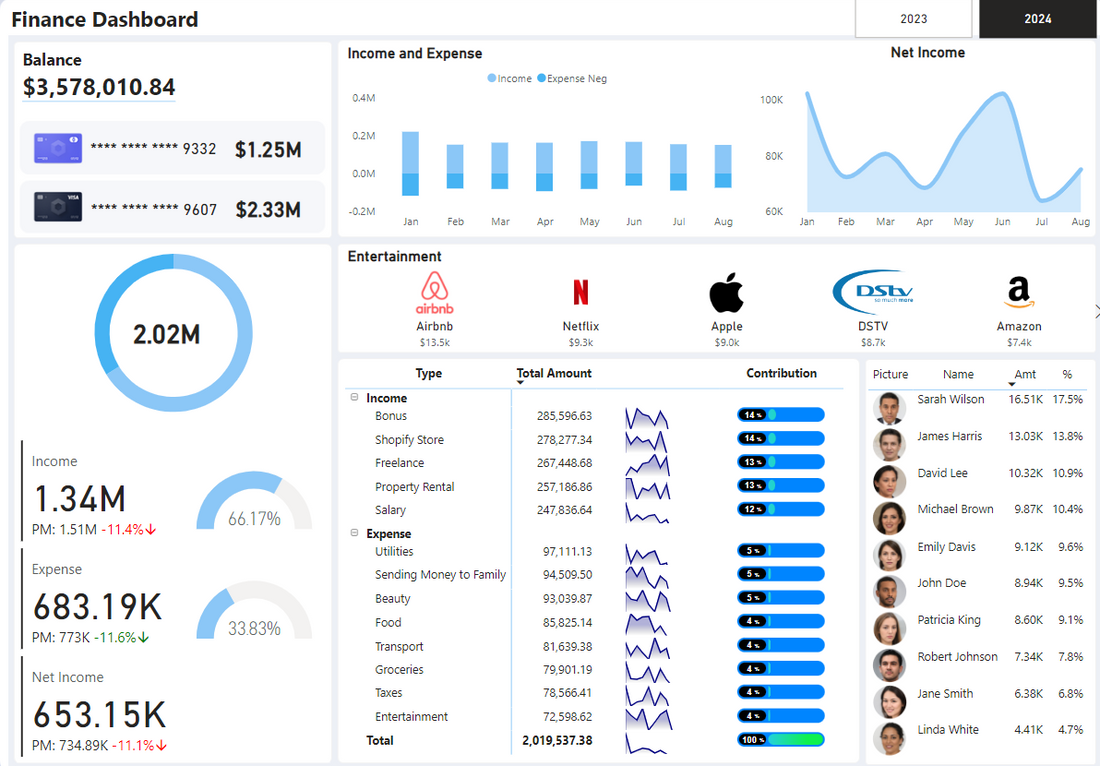Click the Apple logo icon

click(726, 293)
